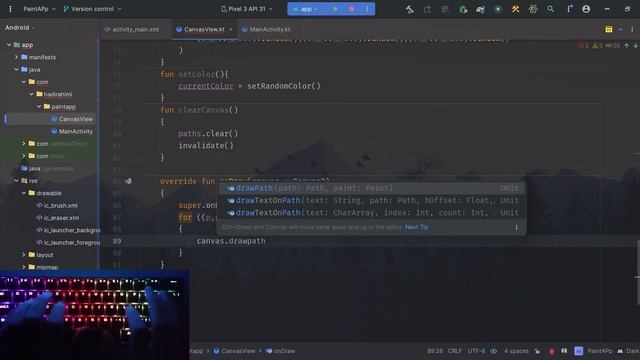Click the red Stop app button

351,9
